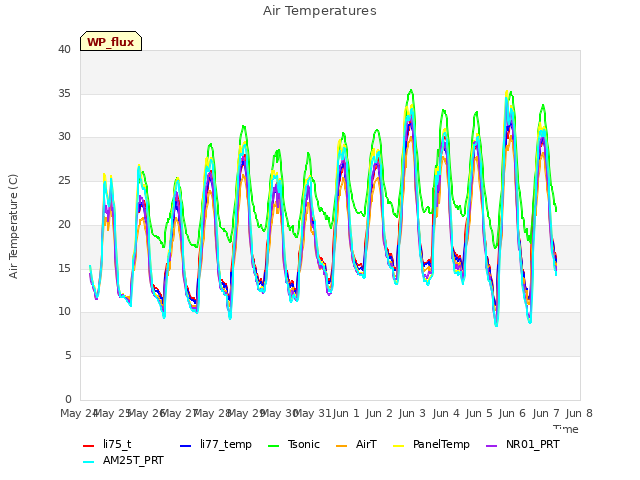The width and height of the screenshot is (640, 480).
Task: Click the Jun 5 date tick label
Action: (479, 413)
